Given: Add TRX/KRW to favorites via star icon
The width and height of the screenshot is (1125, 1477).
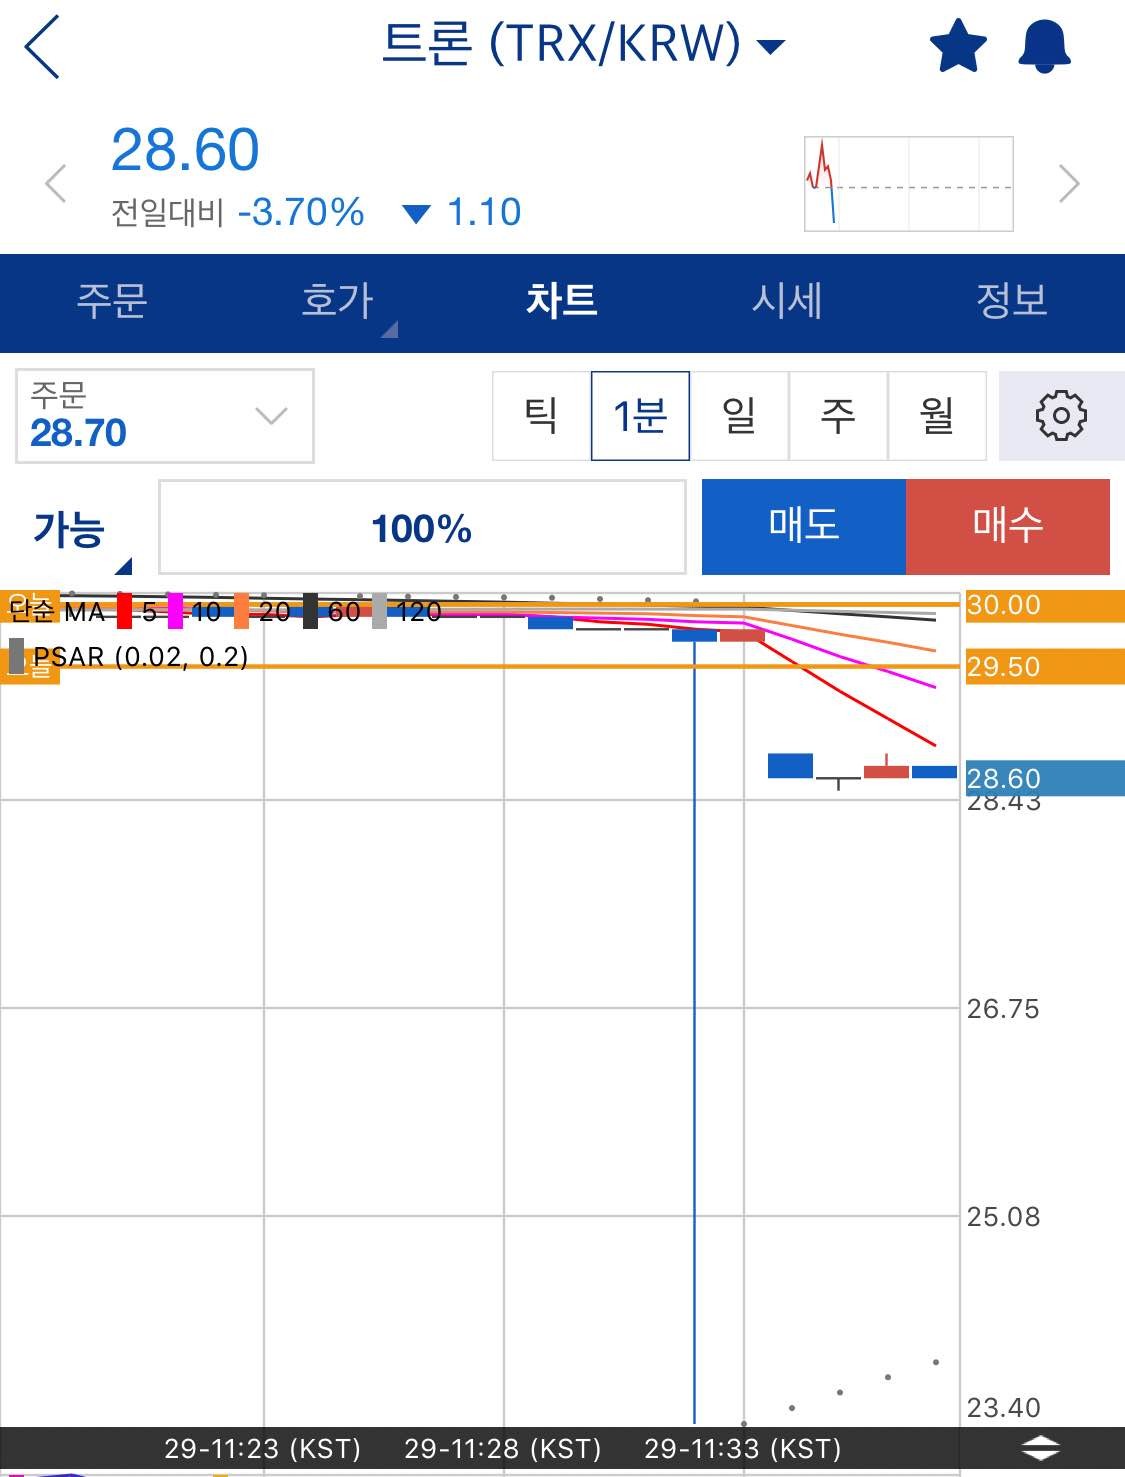Looking at the screenshot, I should (957, 45).
